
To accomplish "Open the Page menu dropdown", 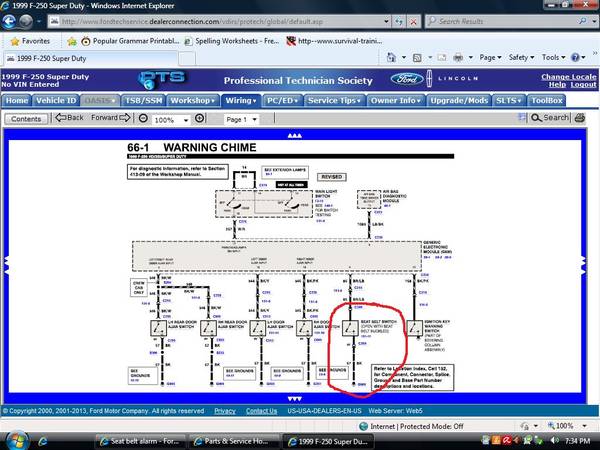I will (490, 57).
